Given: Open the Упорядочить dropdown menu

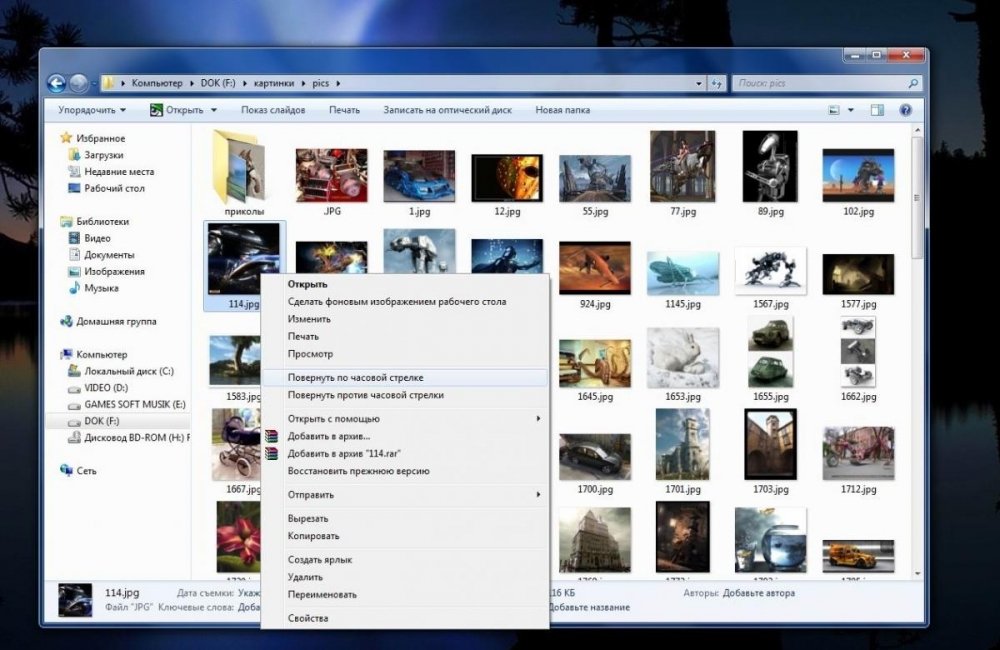Looking at the screenshot, I should coord(92,110).
